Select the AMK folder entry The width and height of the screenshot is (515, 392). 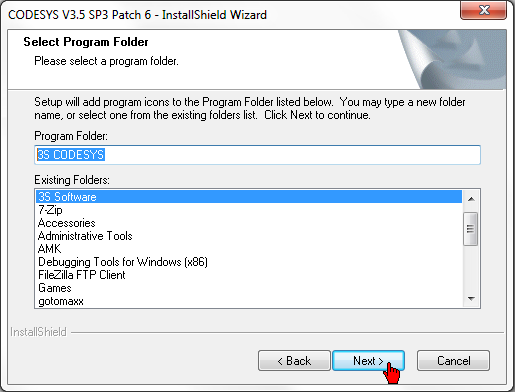[x=249, y=249]
